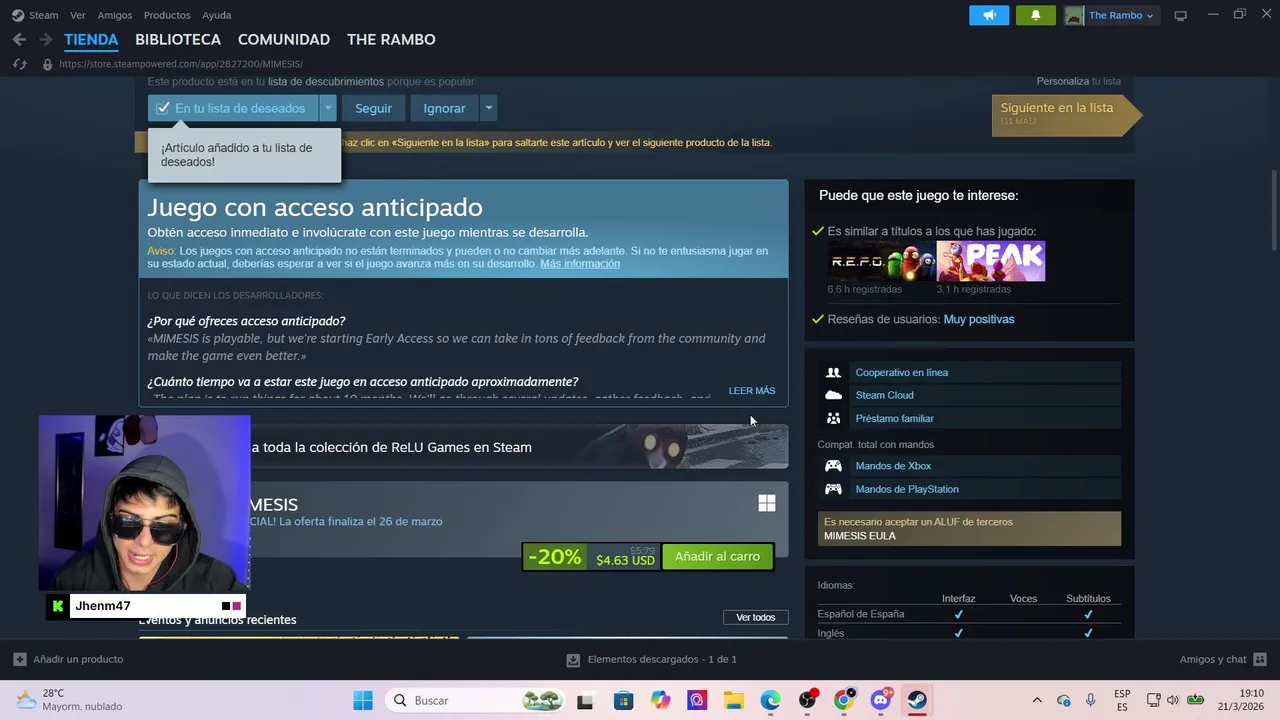Expand developer text with LEER MÁS

click(752, 391)
